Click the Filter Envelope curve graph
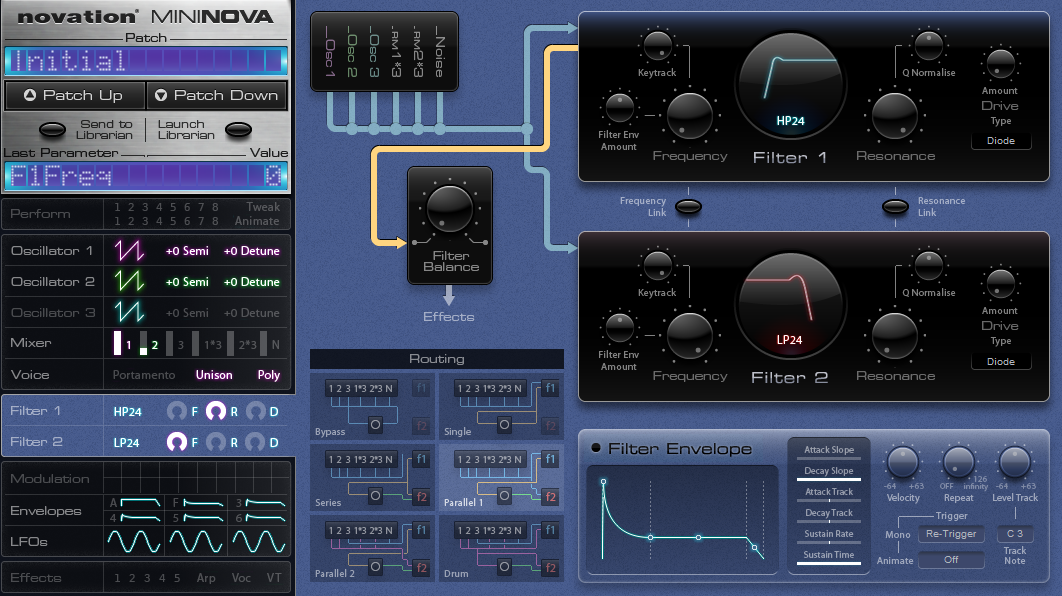This screenshot has height=596, width=1062. coord(682,519)
